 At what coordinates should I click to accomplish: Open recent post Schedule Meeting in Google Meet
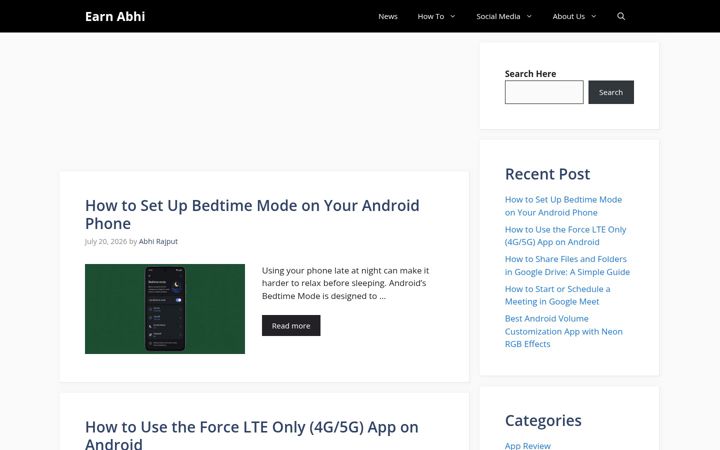[x=557, y=295]
